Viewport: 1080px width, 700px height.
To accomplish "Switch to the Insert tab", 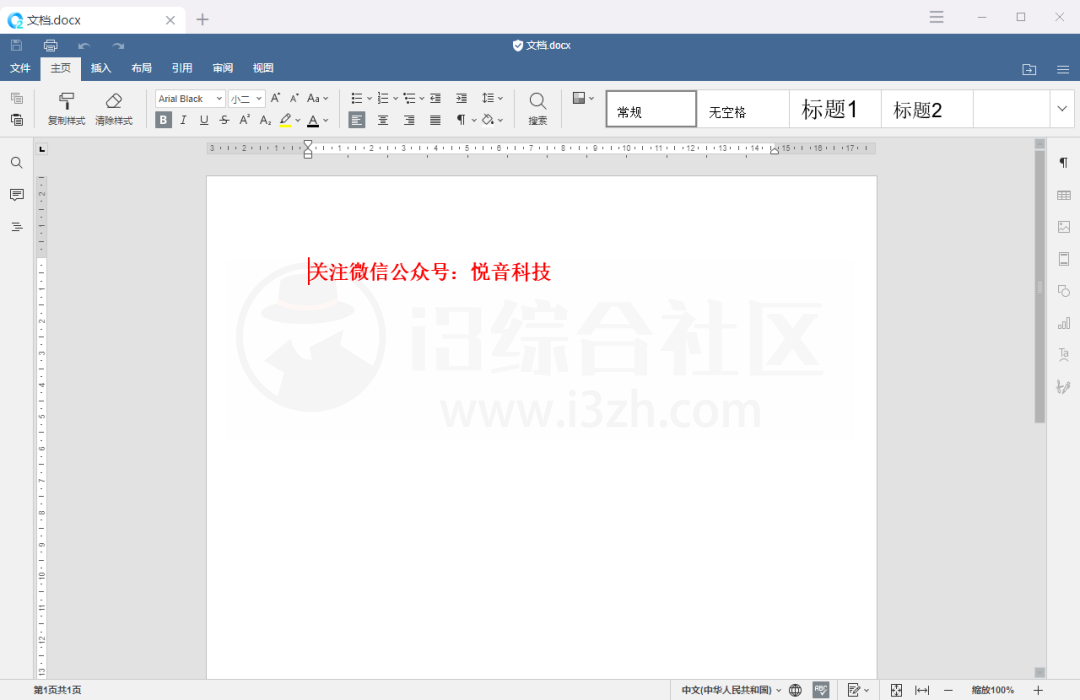I will pyautogui.click(x=101, y=68).
